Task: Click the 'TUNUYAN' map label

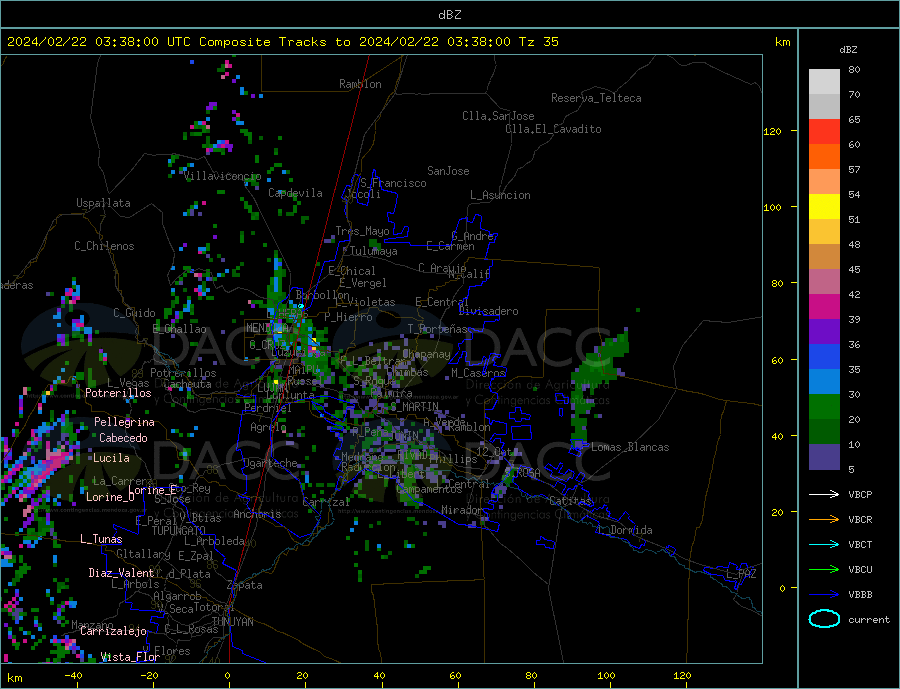Action: pyautogui.click(x=233, y=622)
